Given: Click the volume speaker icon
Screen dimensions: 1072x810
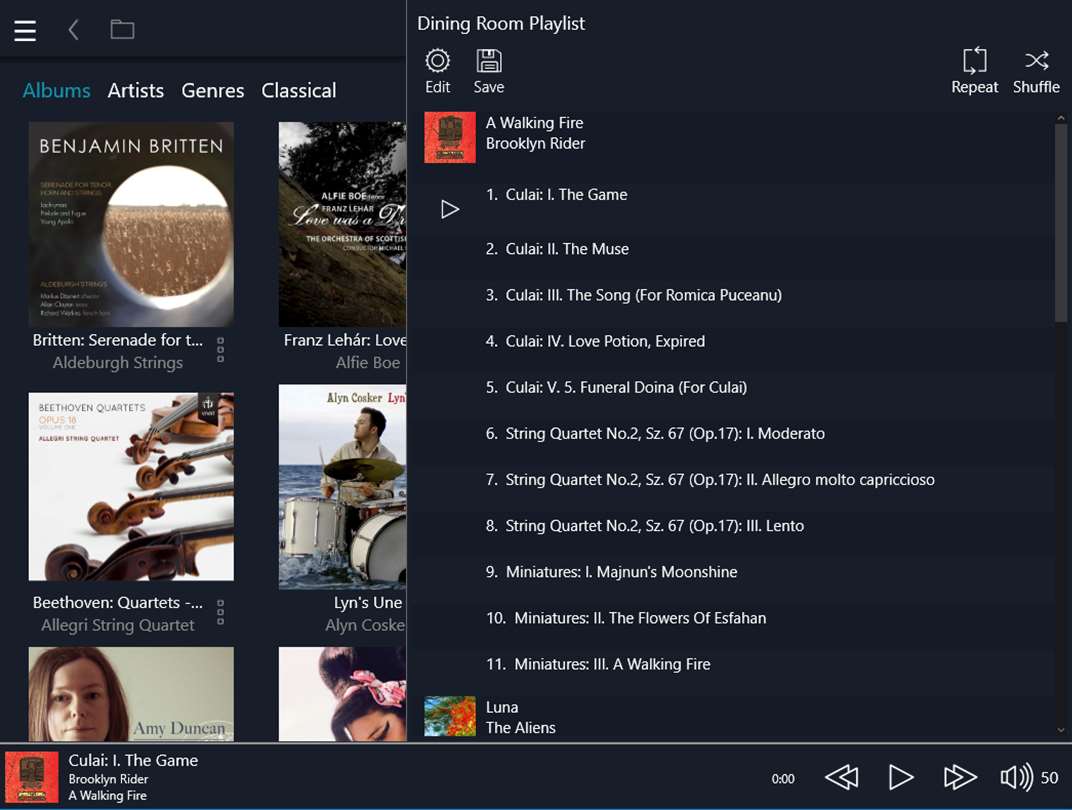Looking at the screenshot, I should pyautogui.click(x=1017, y=777).
